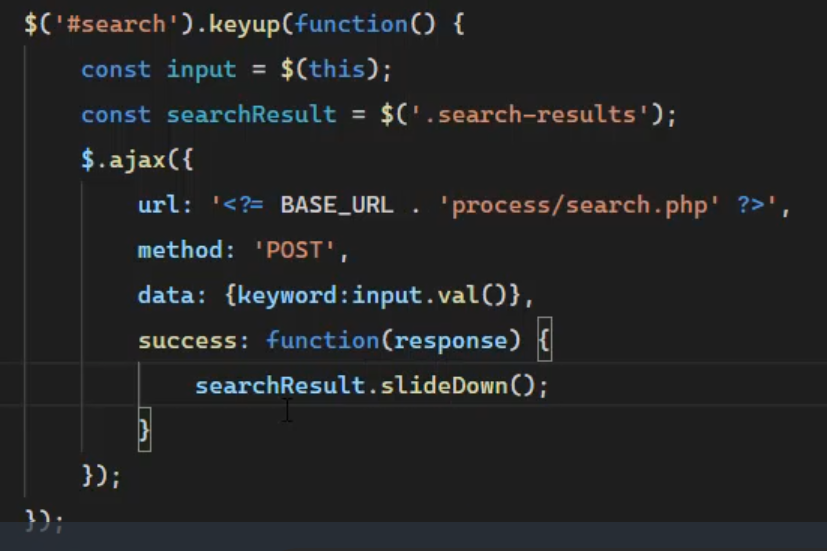Image resolution: width=827 pixels, height=551 pixels.
Task: Click input in the input.val() call
Action: 386,297
